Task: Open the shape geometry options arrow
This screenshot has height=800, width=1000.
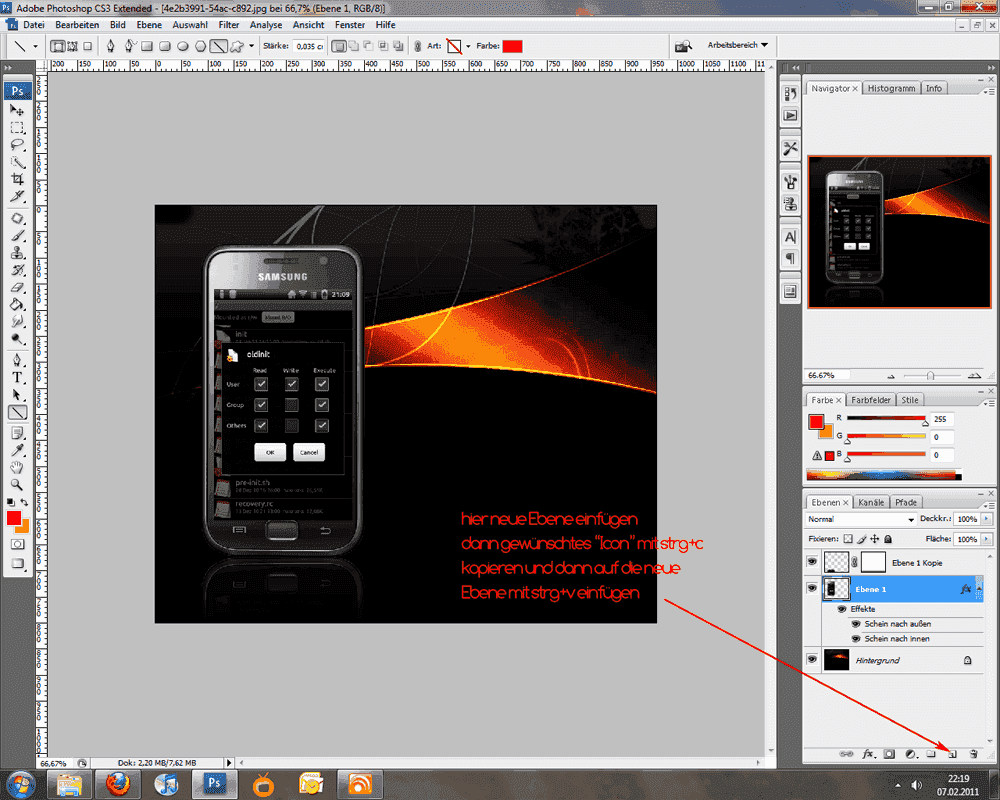Action: [251, 46]
